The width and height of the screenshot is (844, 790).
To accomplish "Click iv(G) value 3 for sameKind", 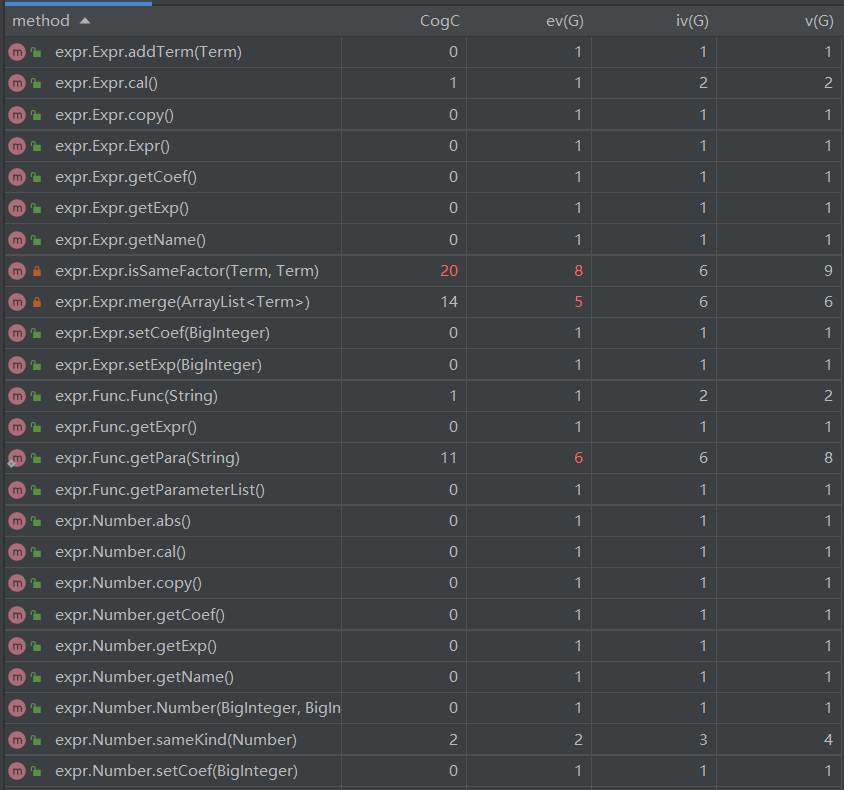I will pyautogui.click(x=704, y=740).
